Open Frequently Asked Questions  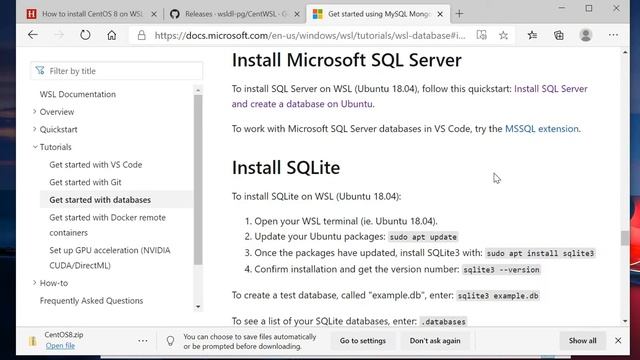91,300
